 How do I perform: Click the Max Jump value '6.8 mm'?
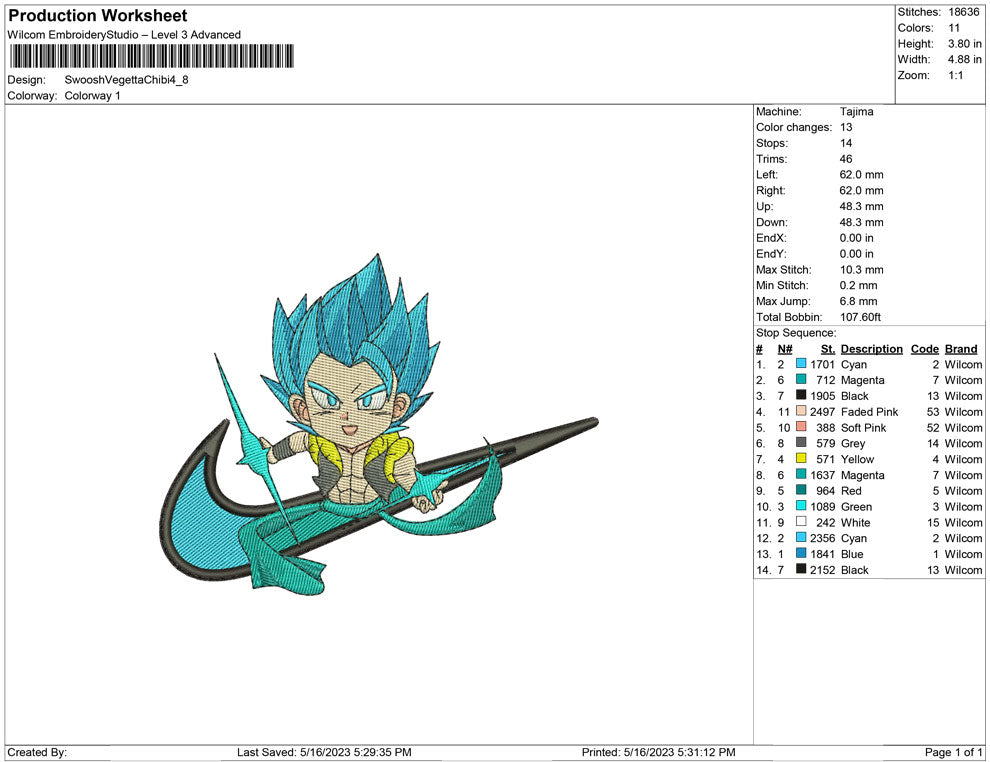(859, 301)
